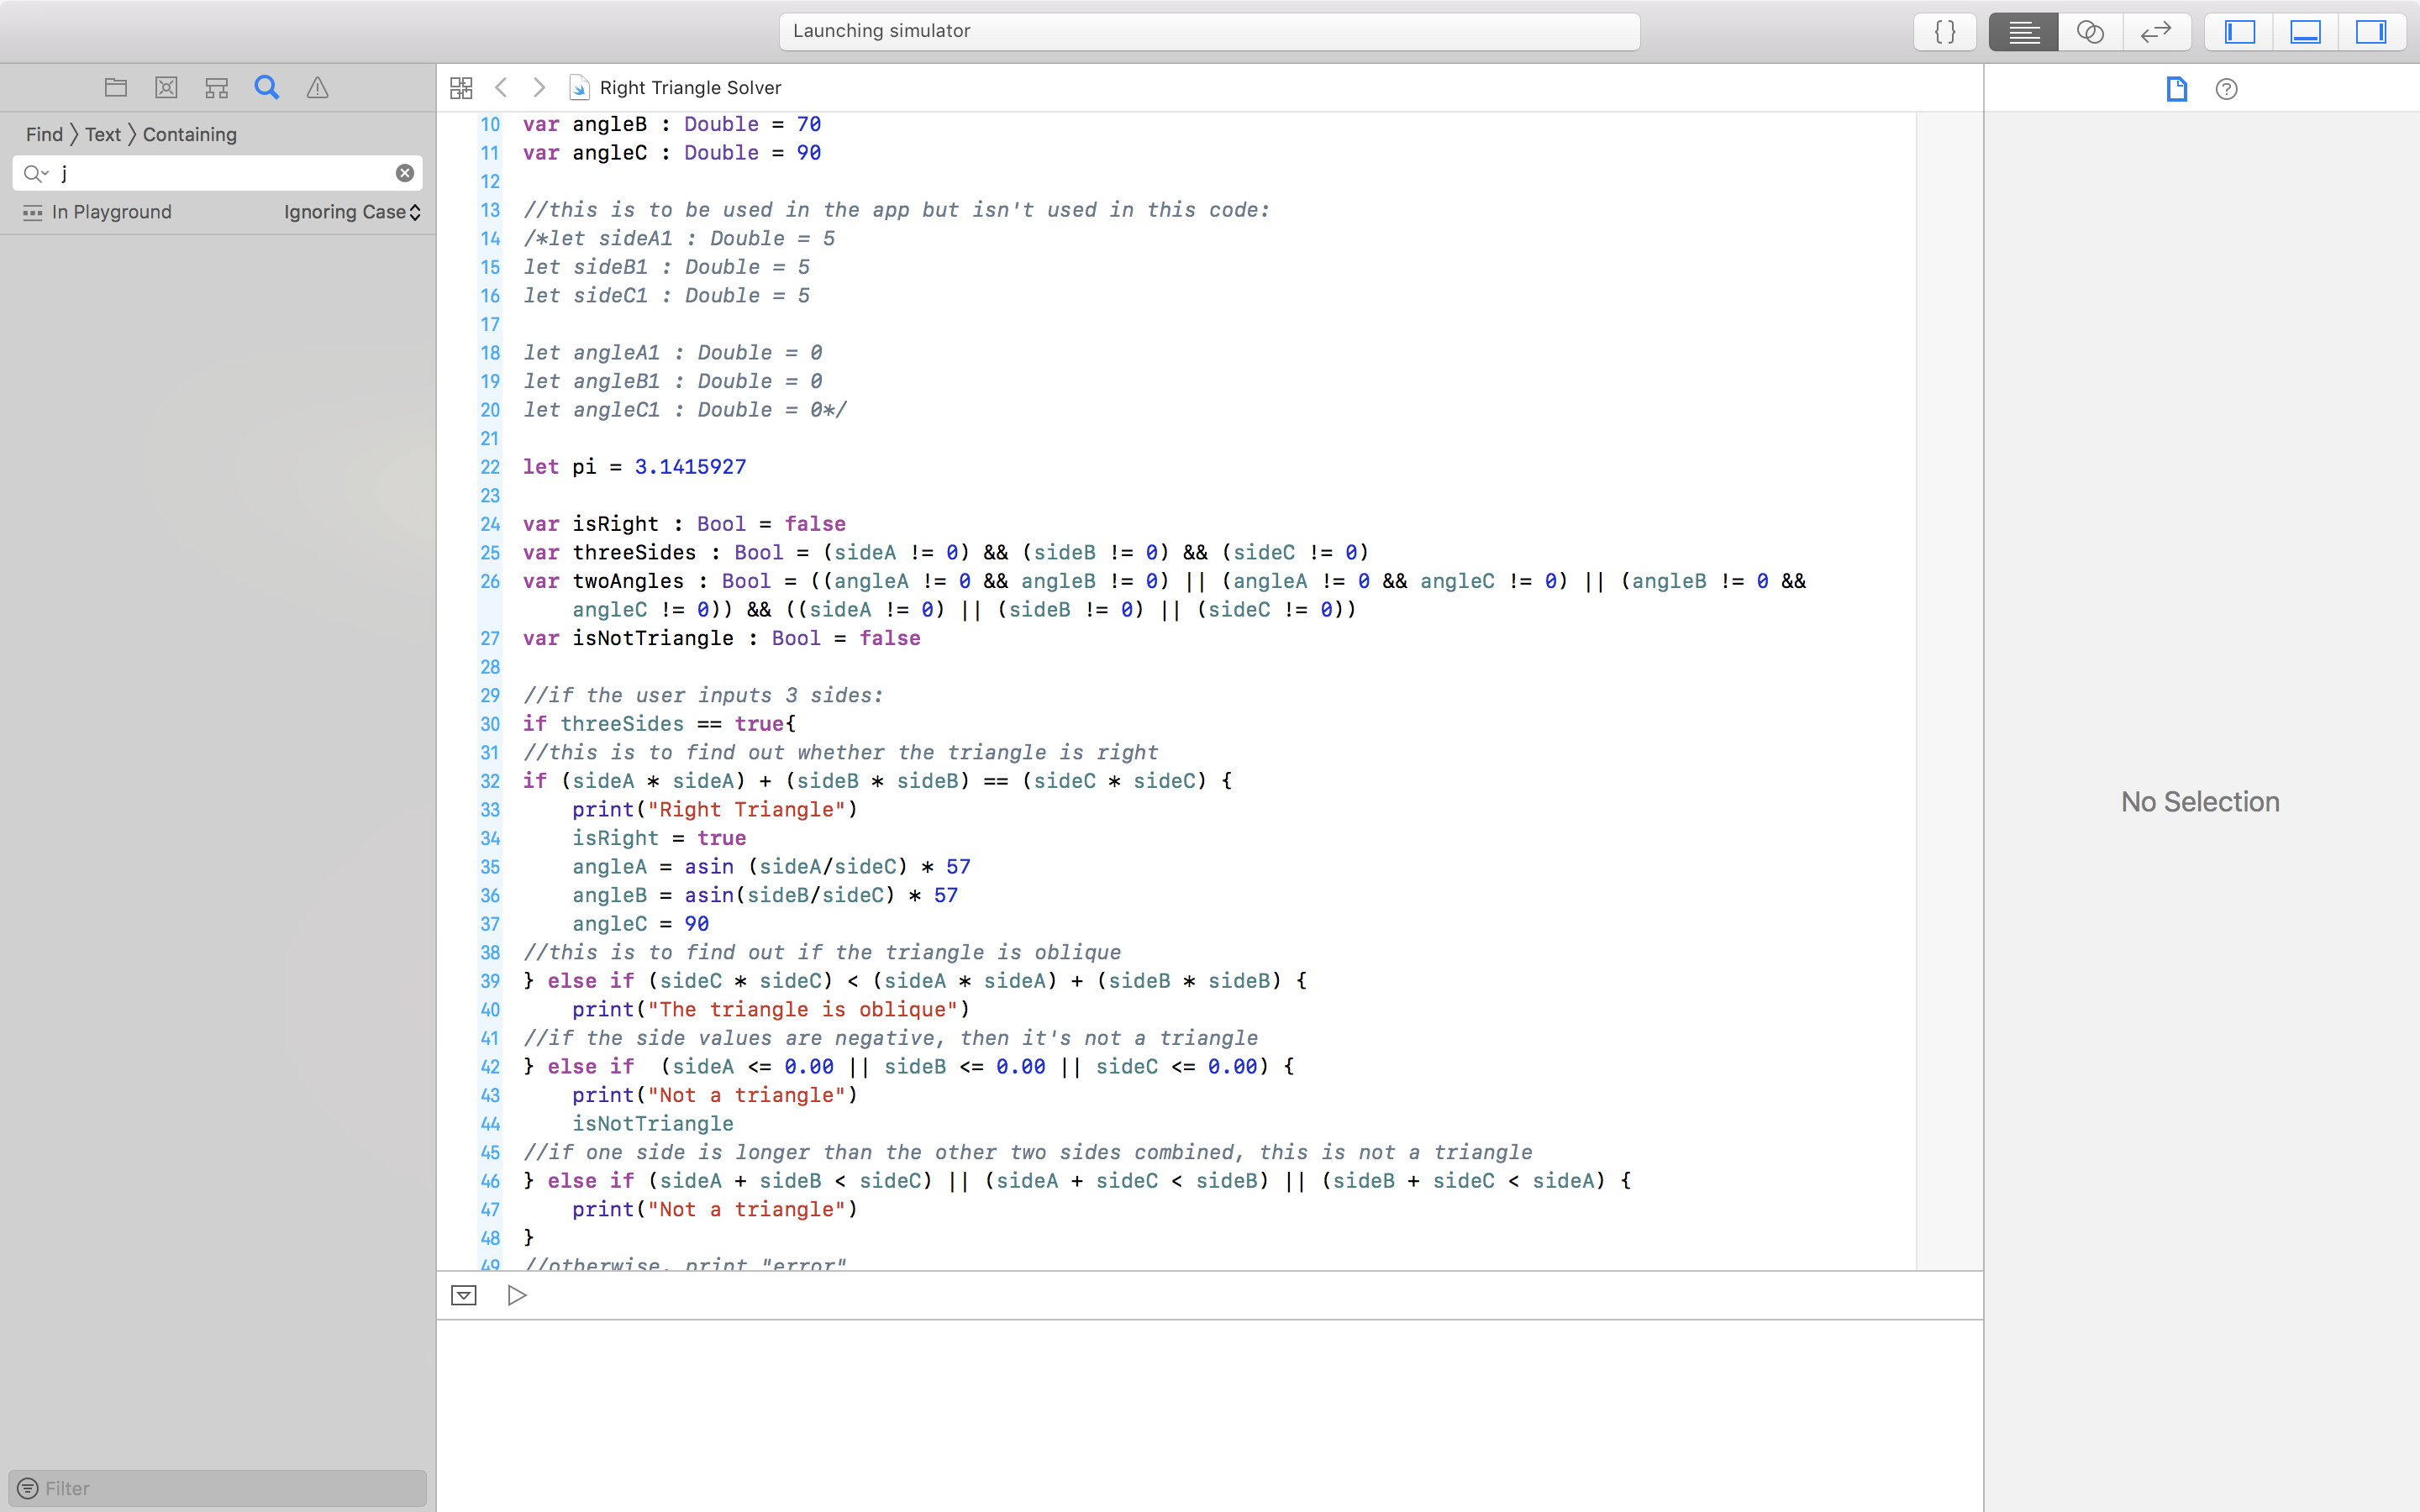Select the Standard editor button

click(x=2023, y=31)
